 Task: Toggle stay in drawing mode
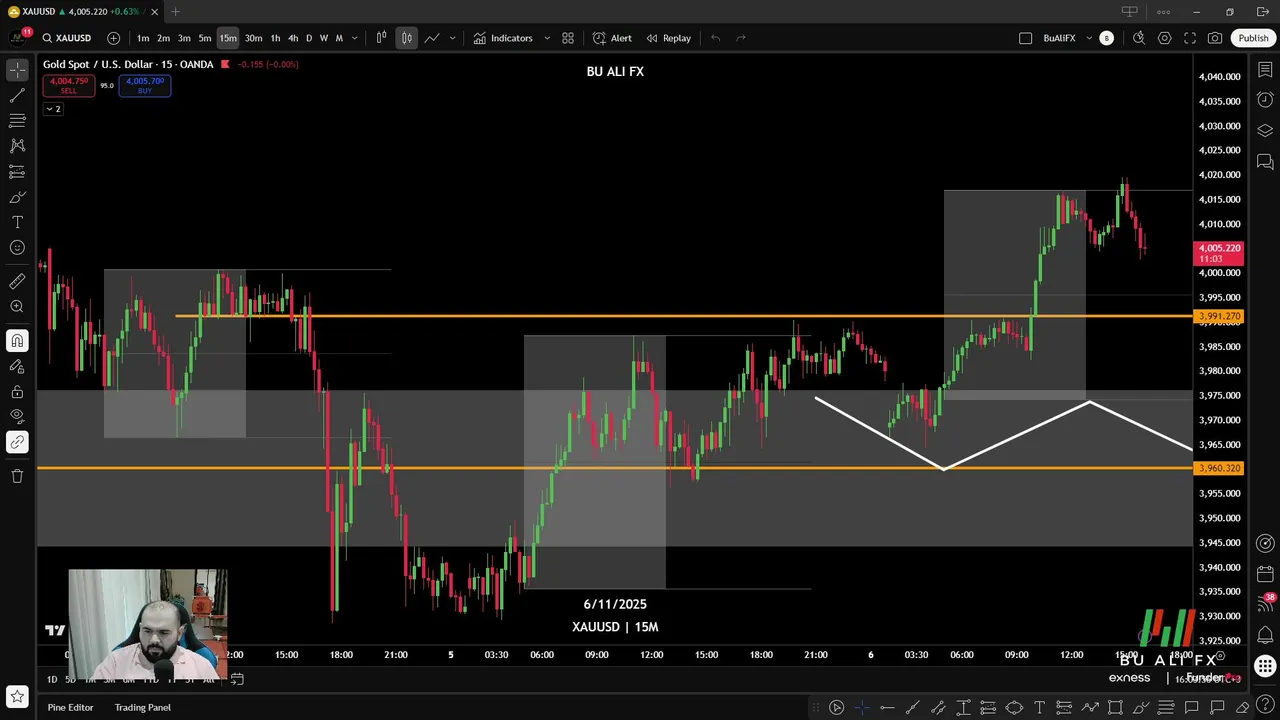(x=17, y=366)
